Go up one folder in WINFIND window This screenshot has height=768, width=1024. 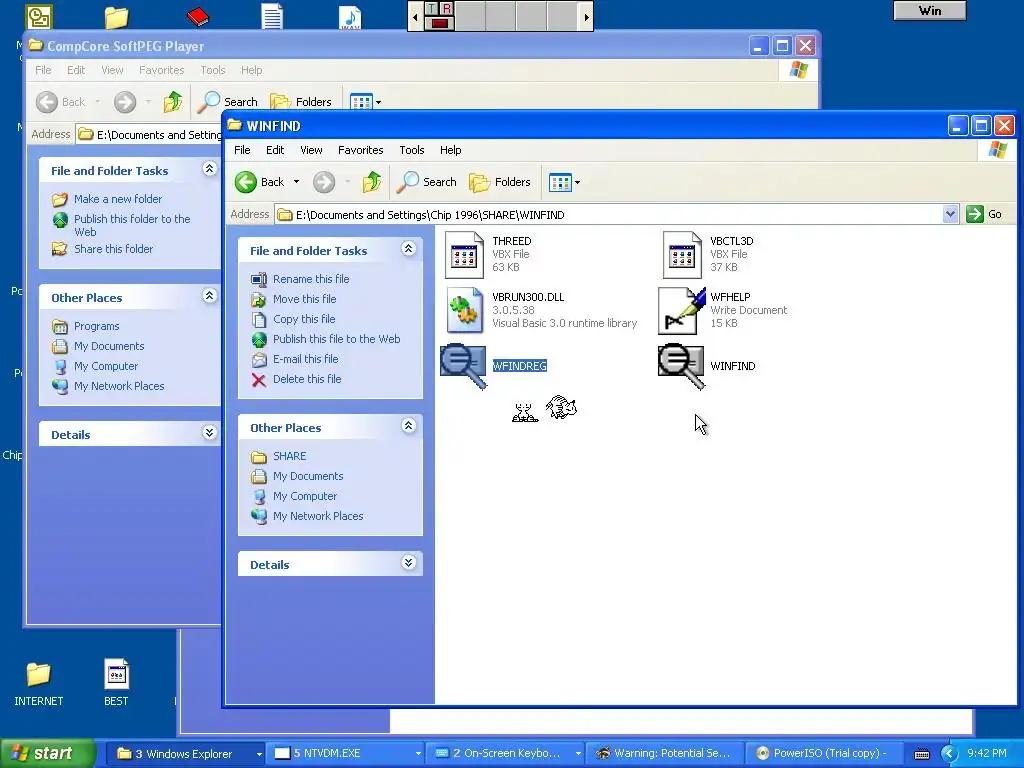372,182
